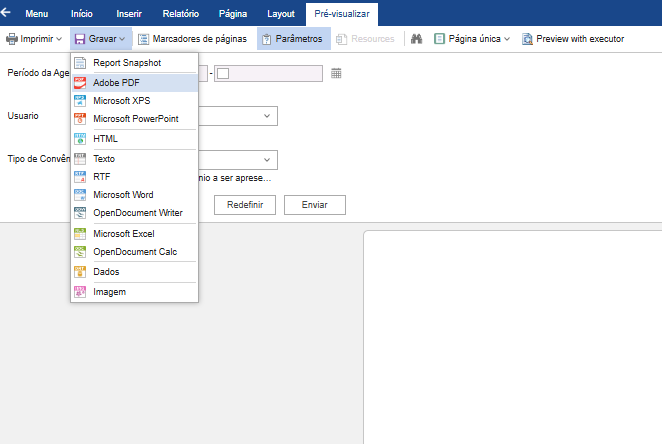Click the back arrow icon
This screenshot has height=444, width=662.
point(6,12)
